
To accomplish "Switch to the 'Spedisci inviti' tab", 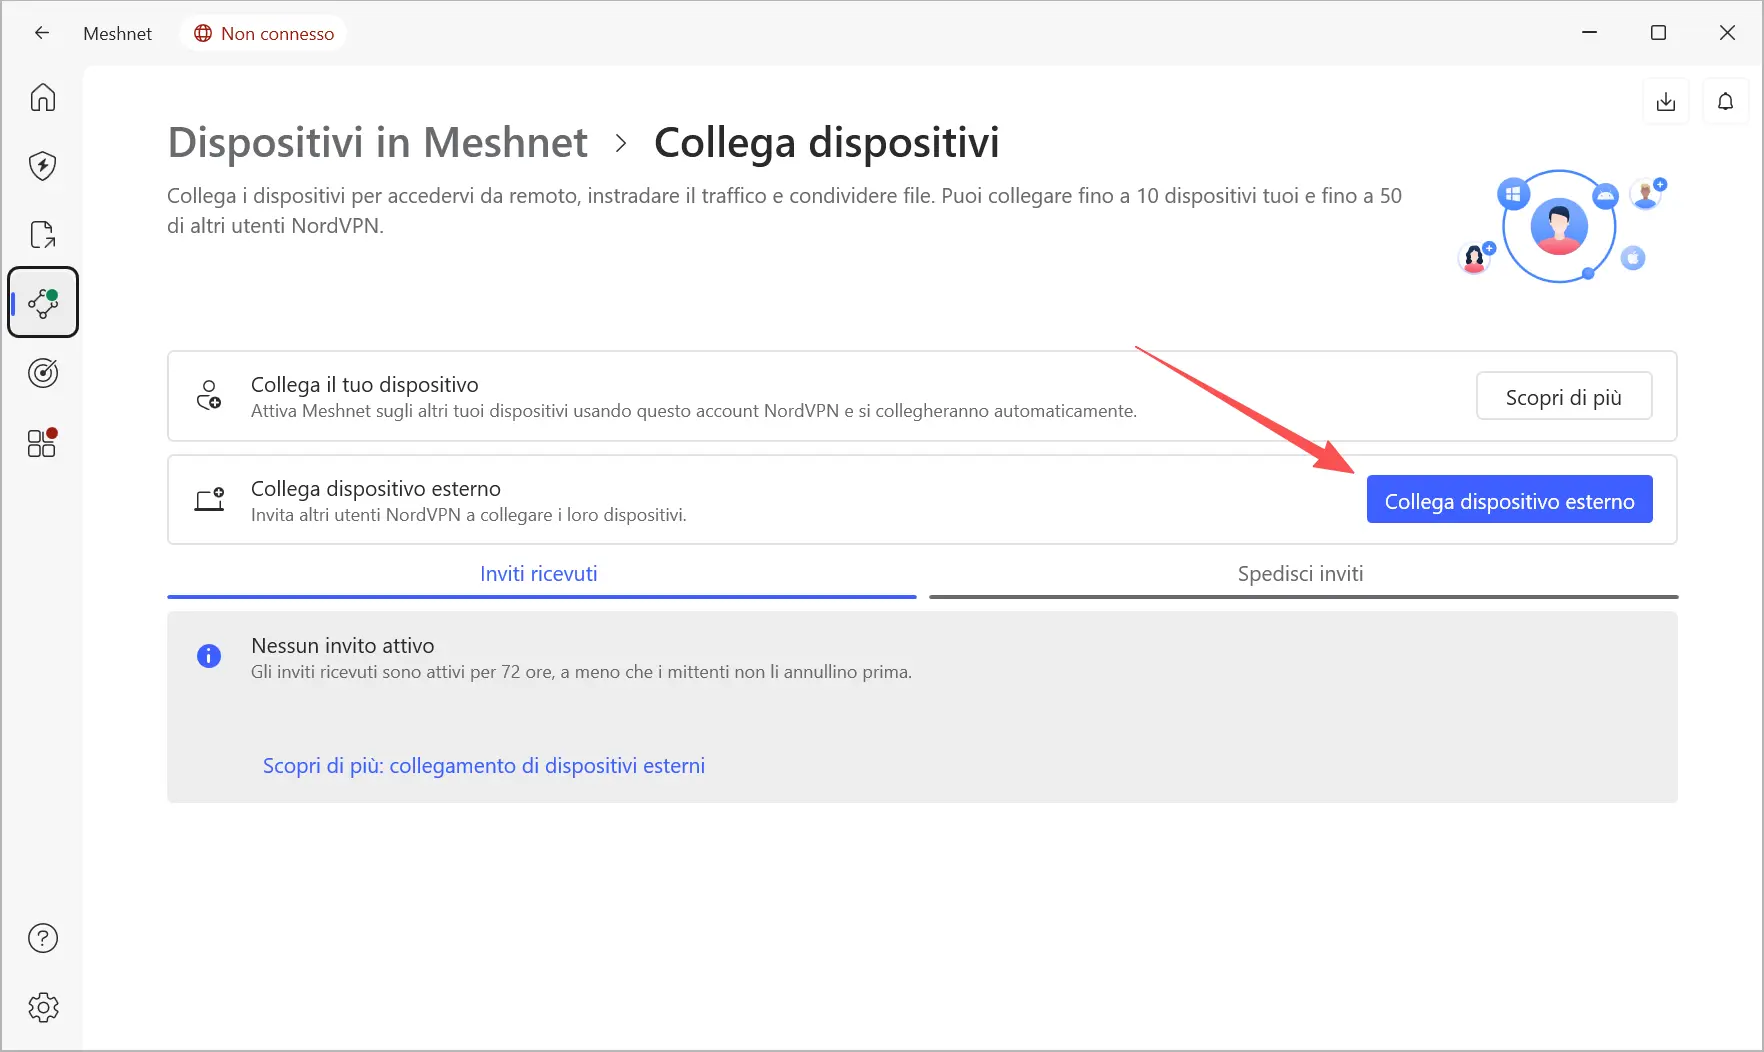I will point(1300,574).
